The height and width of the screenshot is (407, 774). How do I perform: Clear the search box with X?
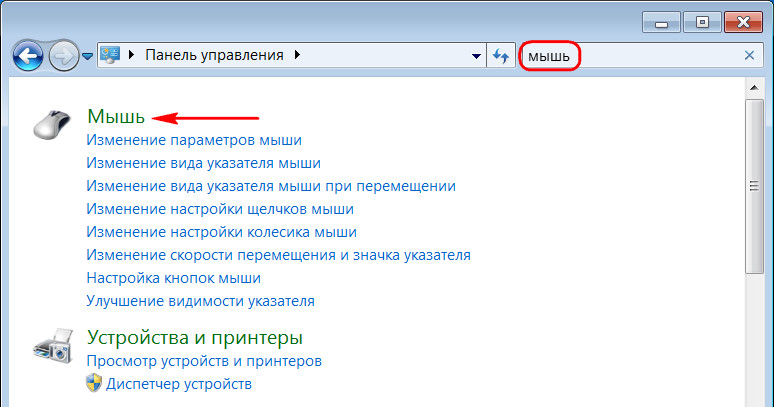coord(749,55)
